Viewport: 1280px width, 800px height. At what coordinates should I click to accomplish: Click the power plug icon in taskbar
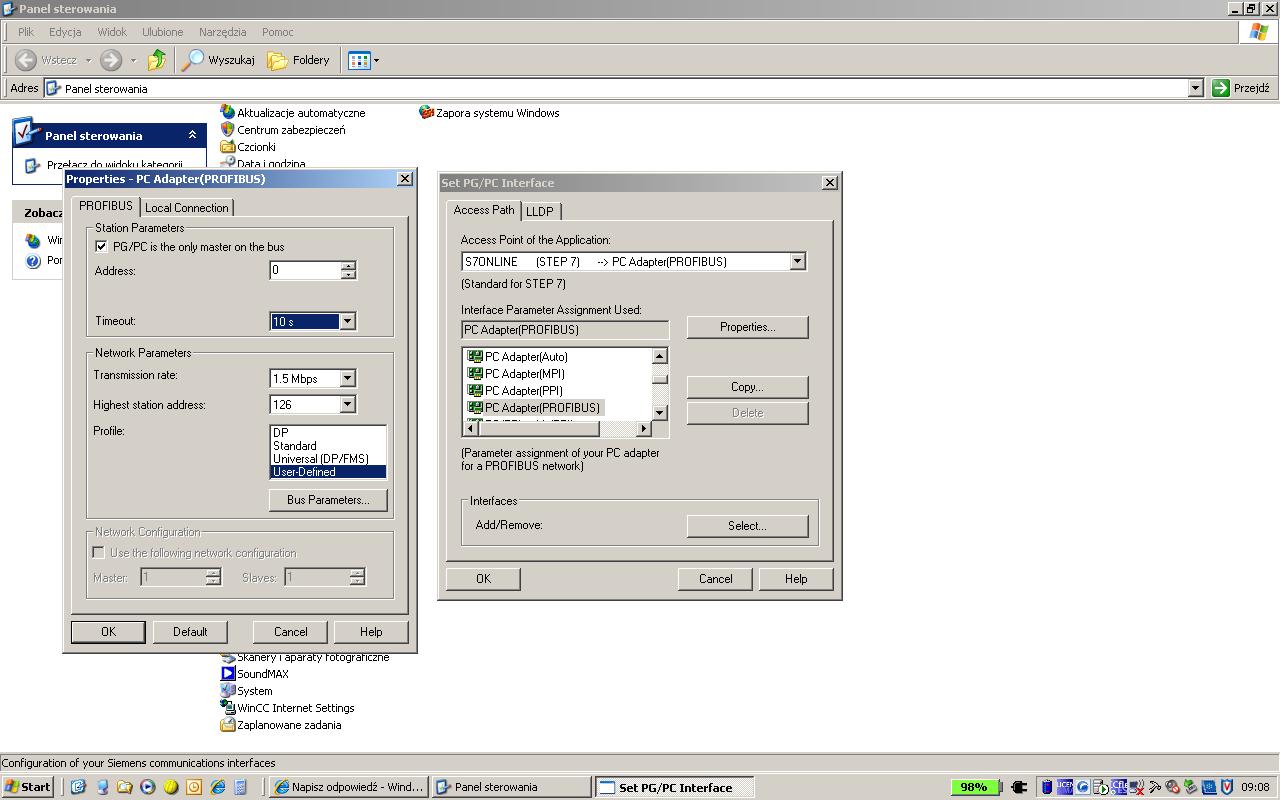(x=1019, y=787)
